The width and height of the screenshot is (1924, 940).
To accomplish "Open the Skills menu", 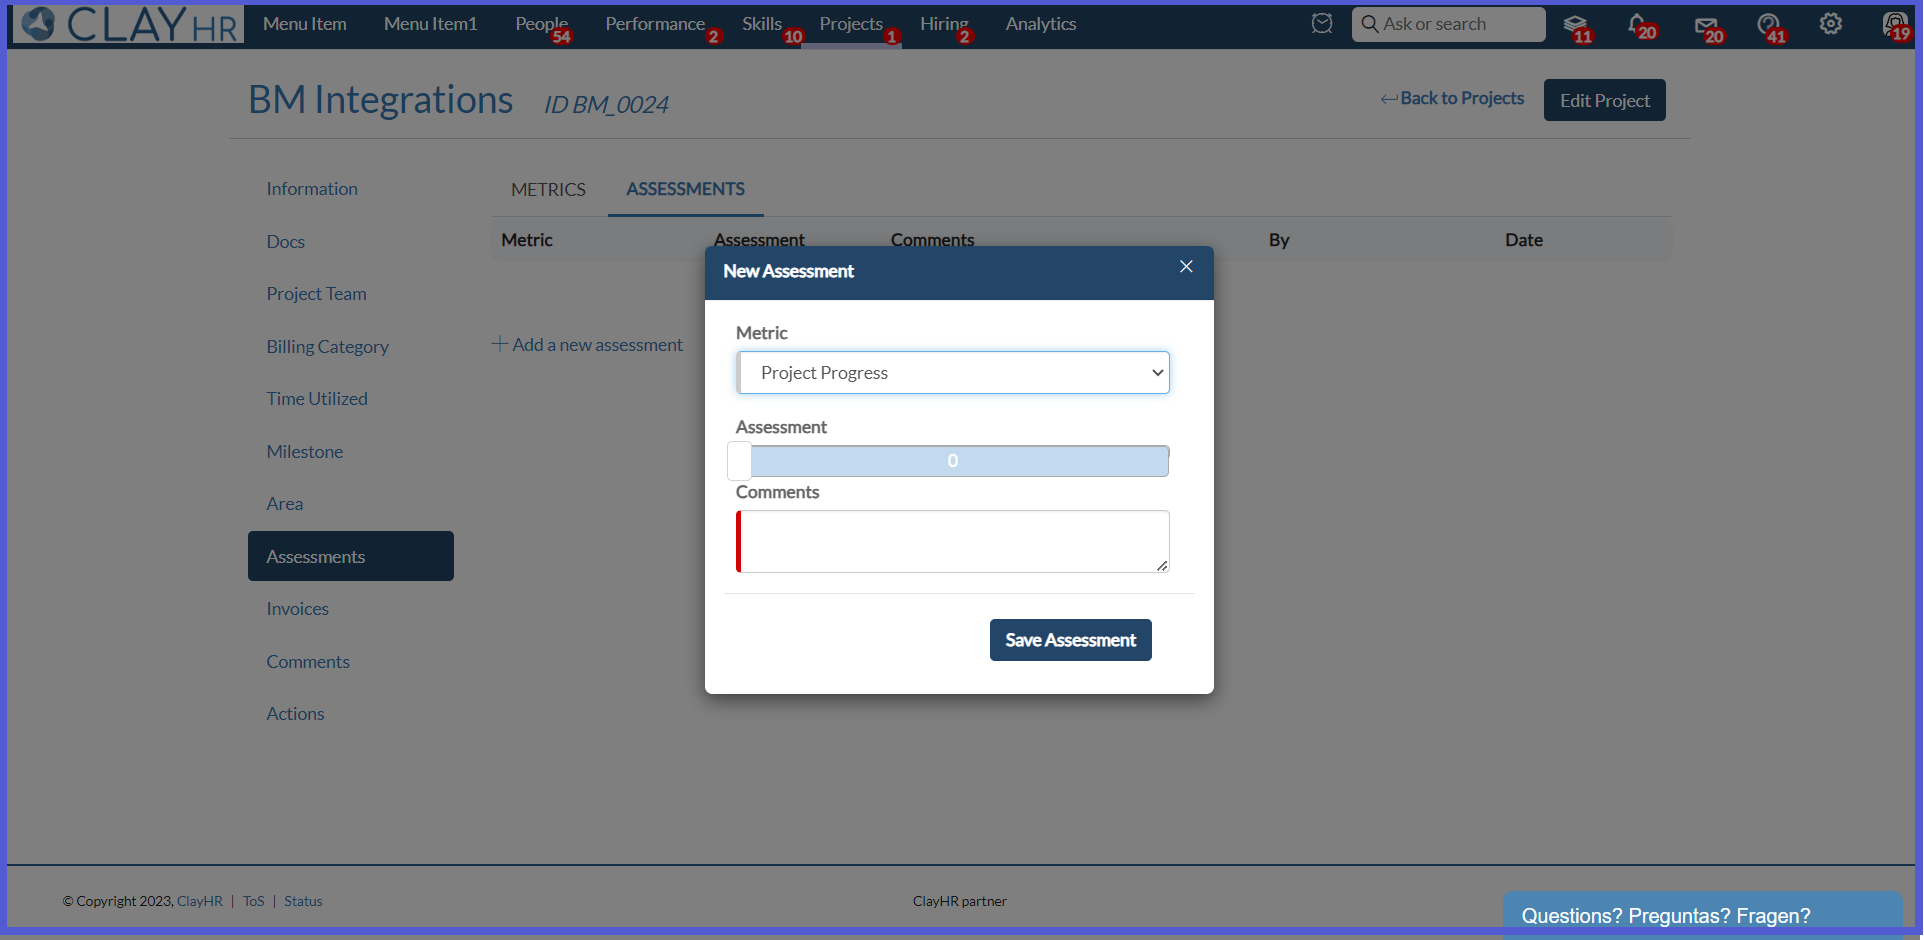I will click(762, 24).
